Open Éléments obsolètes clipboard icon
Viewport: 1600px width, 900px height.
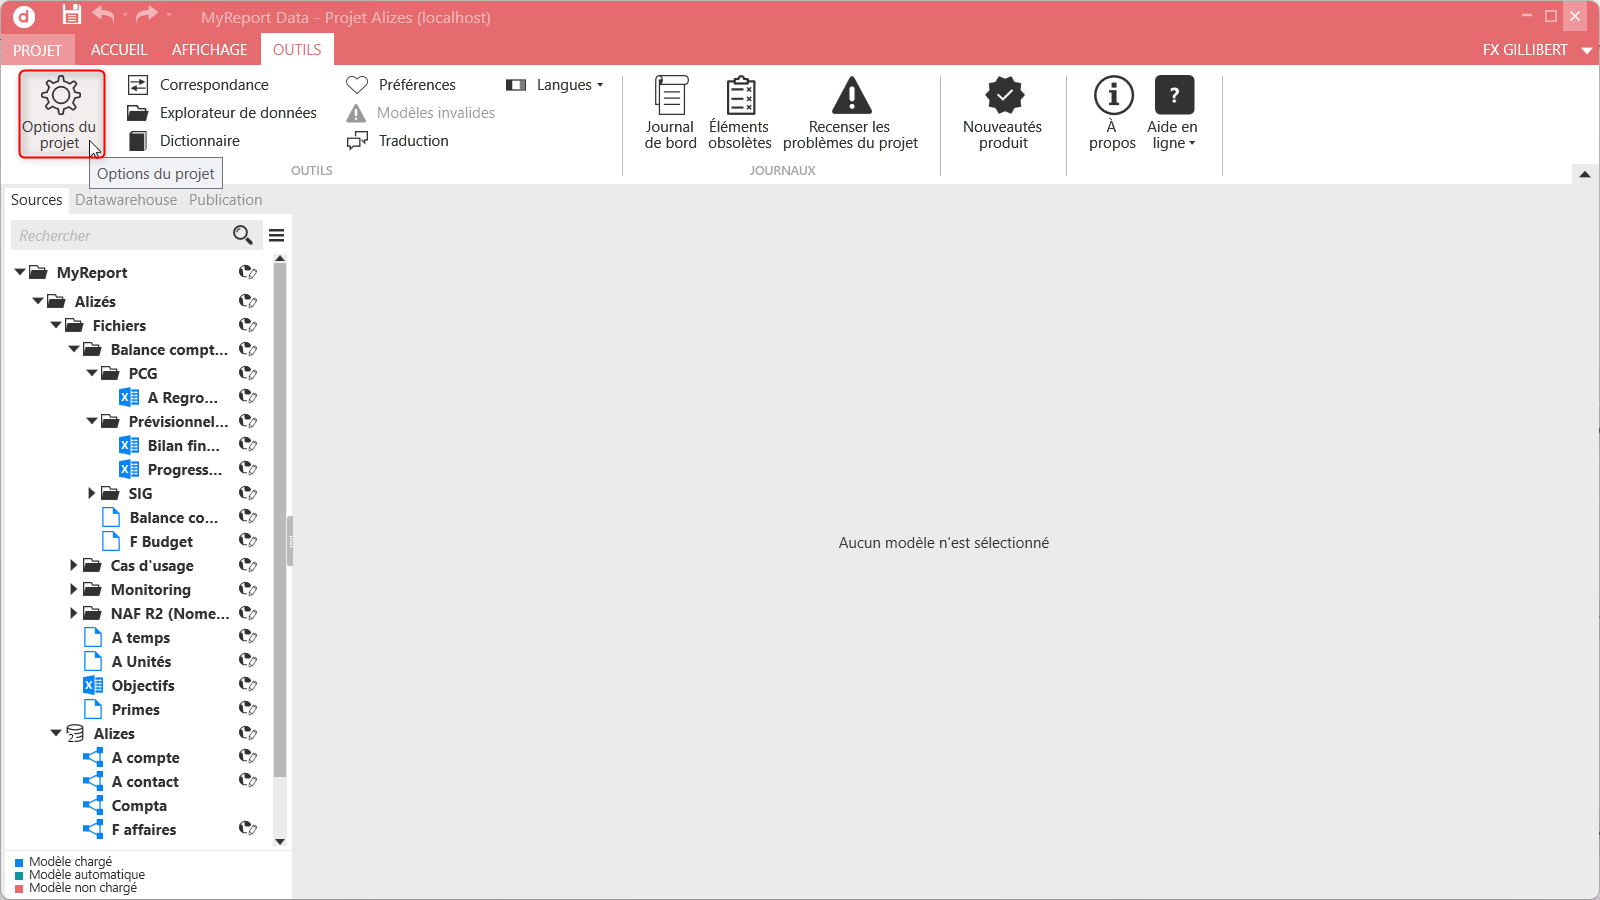[740, 96]
